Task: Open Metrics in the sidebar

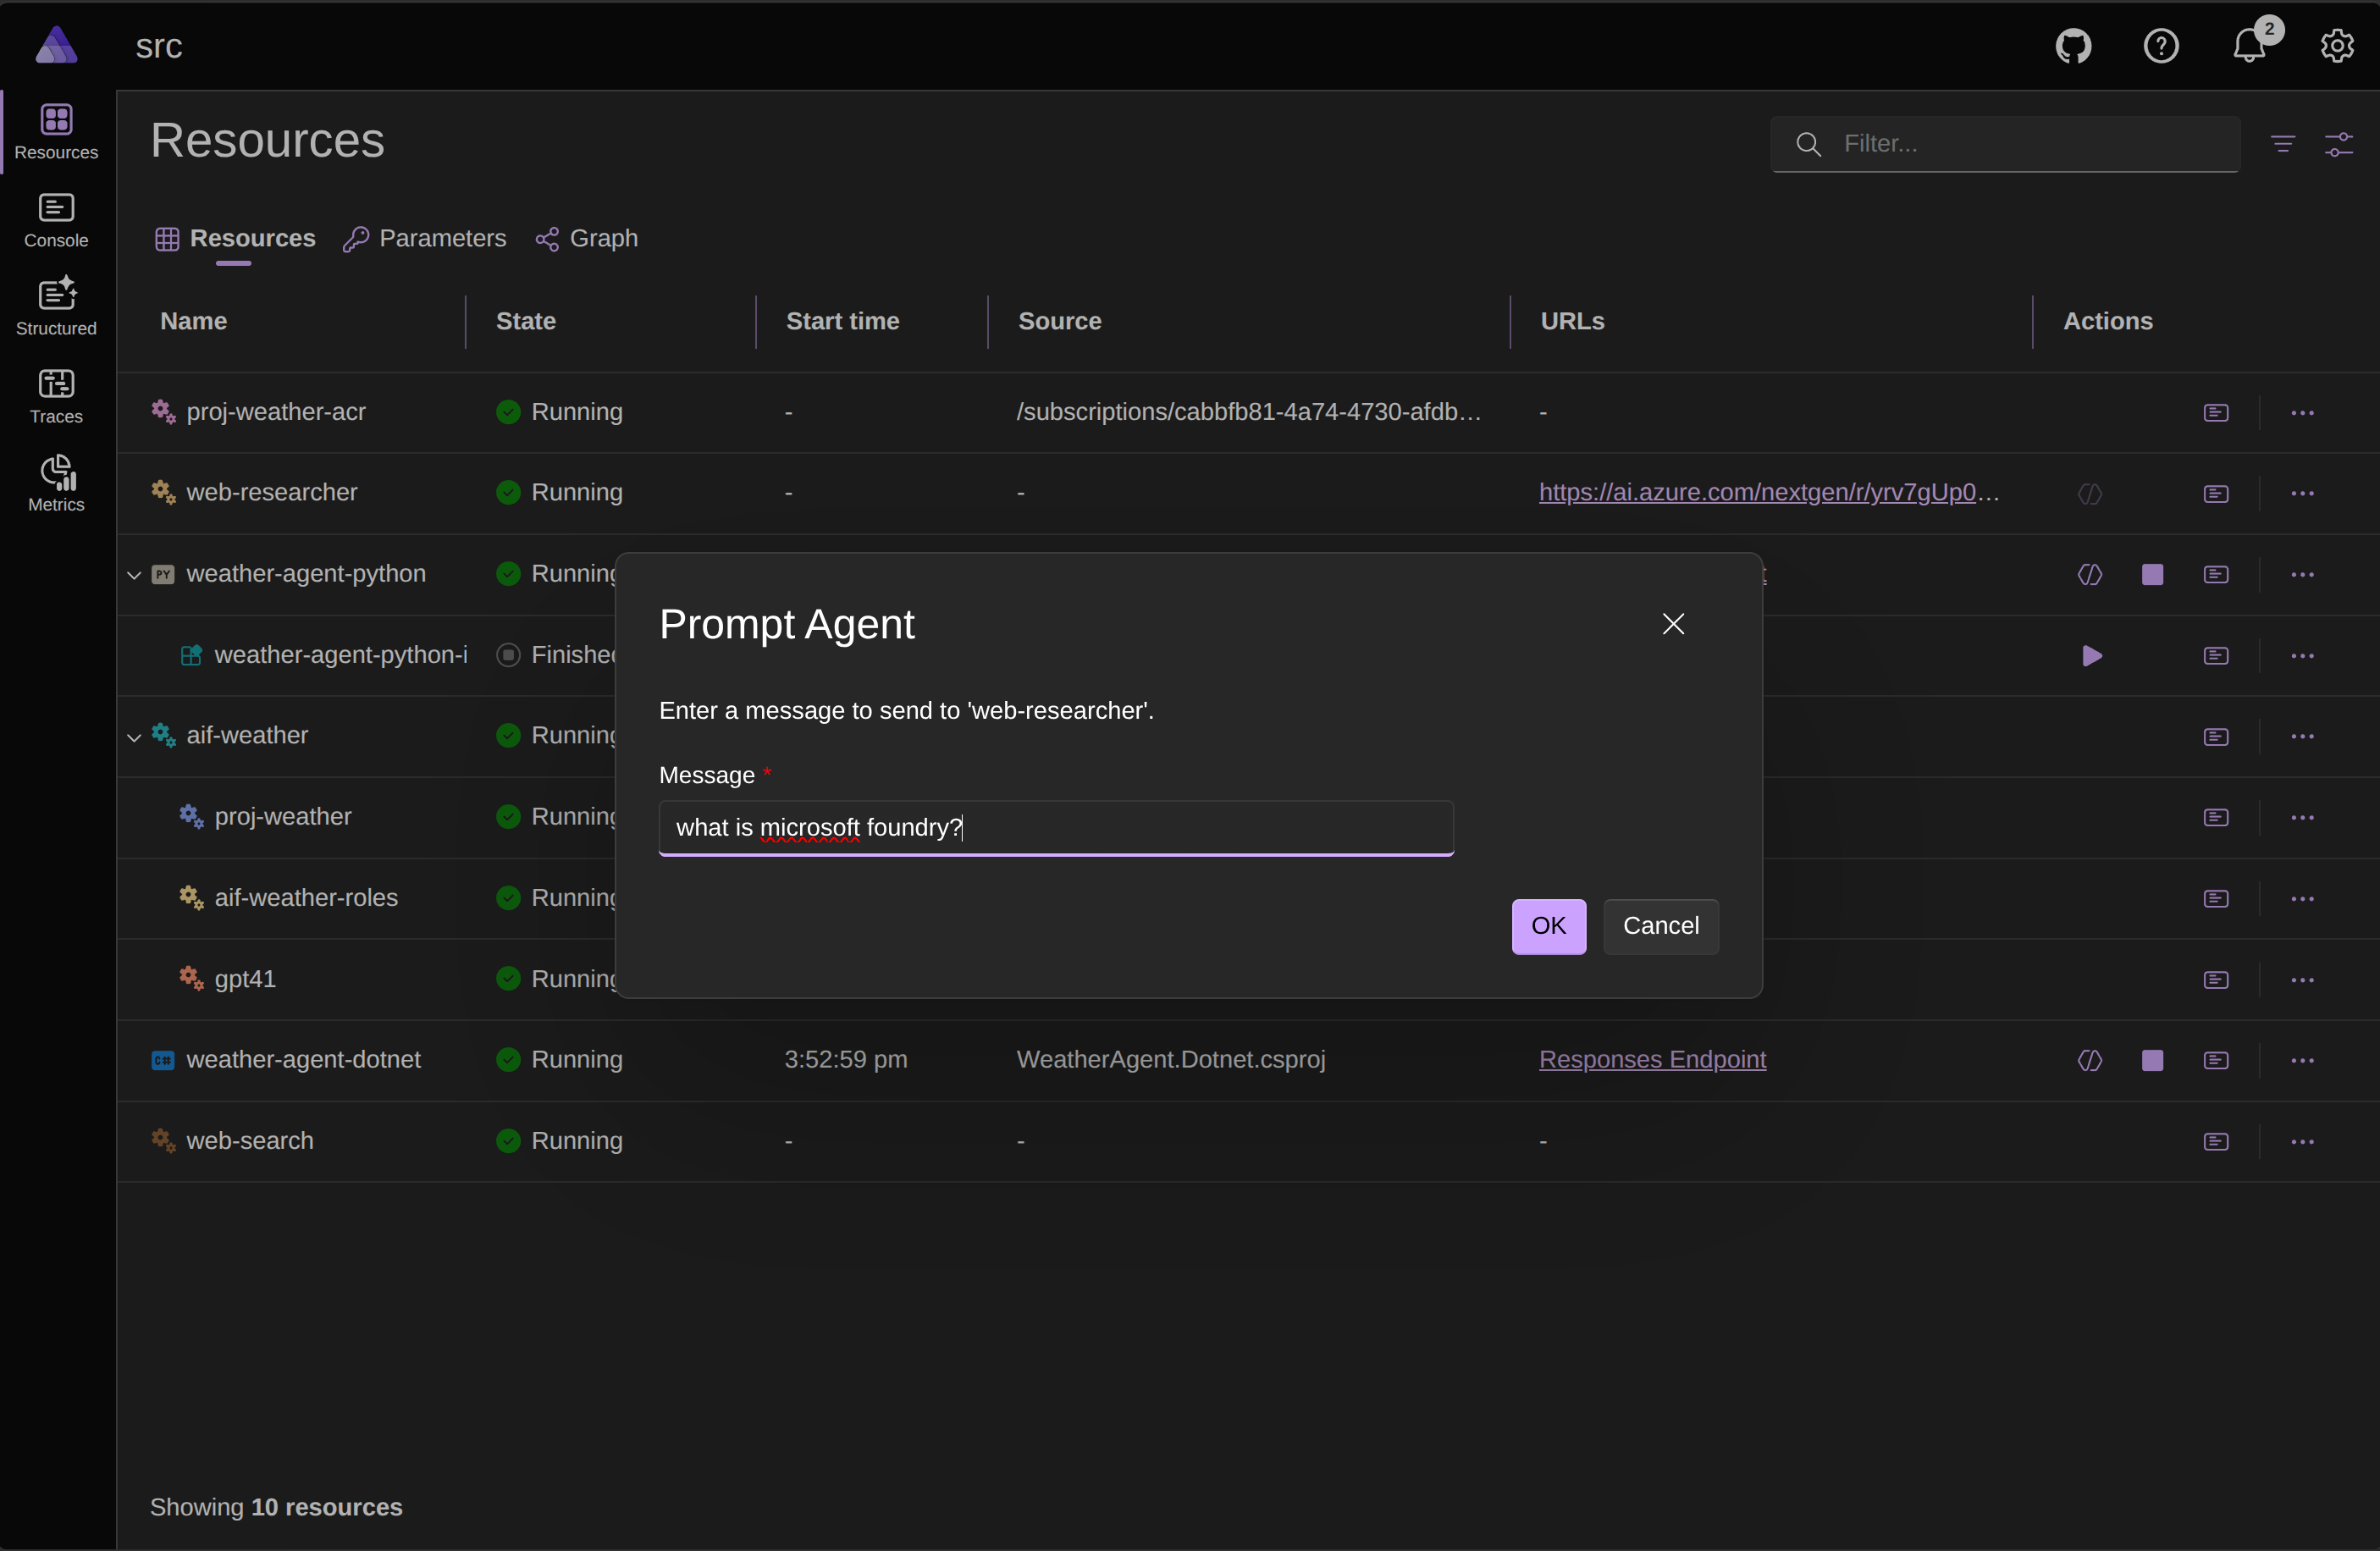Action: tap(56, 484)
